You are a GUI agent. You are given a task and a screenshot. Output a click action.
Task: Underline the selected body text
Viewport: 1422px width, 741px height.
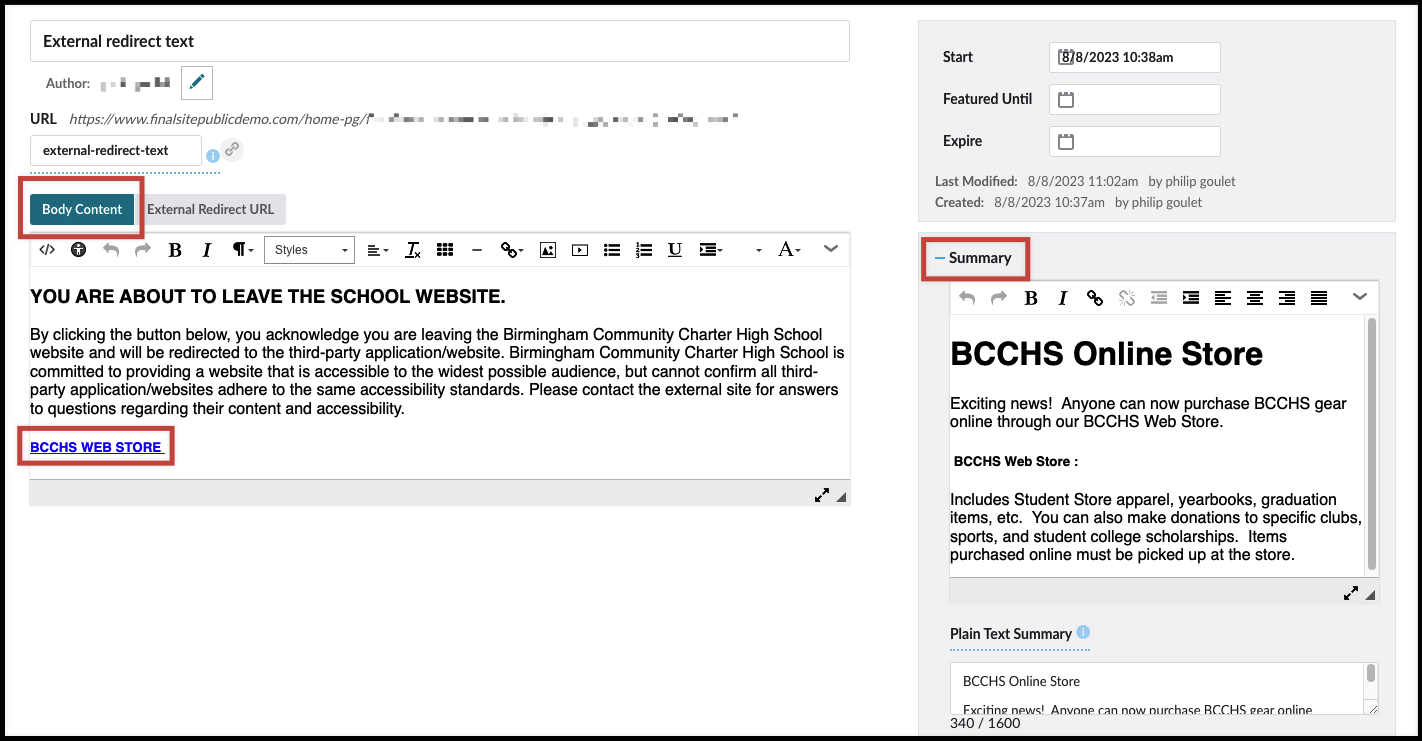(675, 250)
